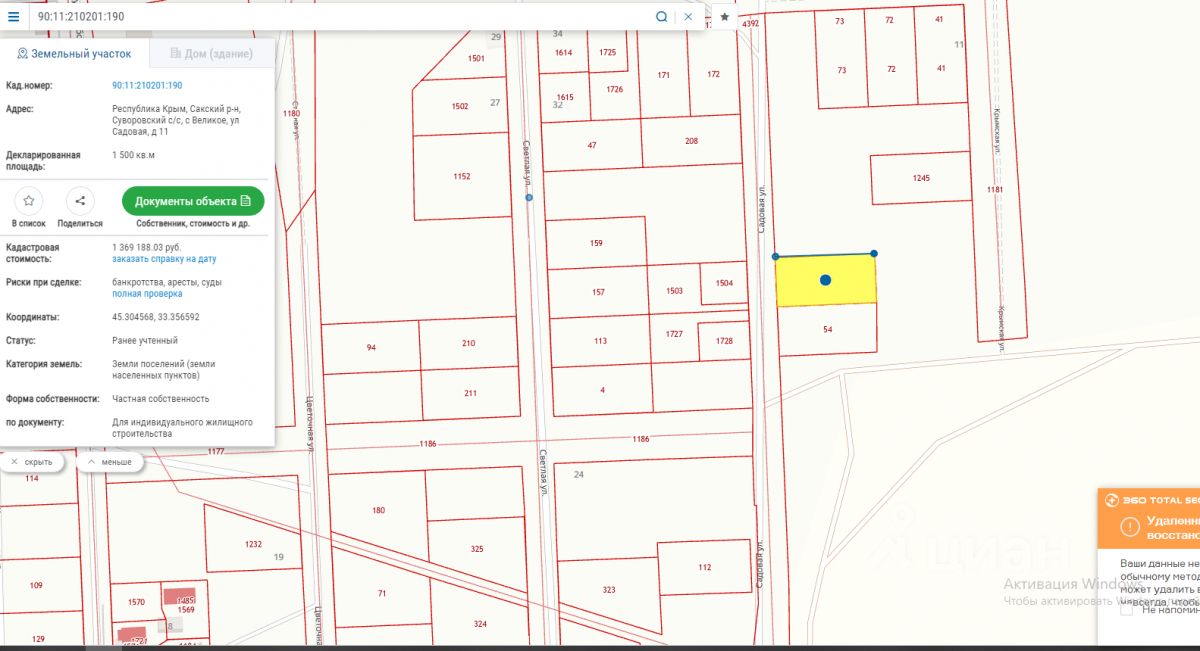Image resolution: width=1200 pixels, height=651 pixels.
Task: Select parcel 208 on the map
Action: click(691, 141)
